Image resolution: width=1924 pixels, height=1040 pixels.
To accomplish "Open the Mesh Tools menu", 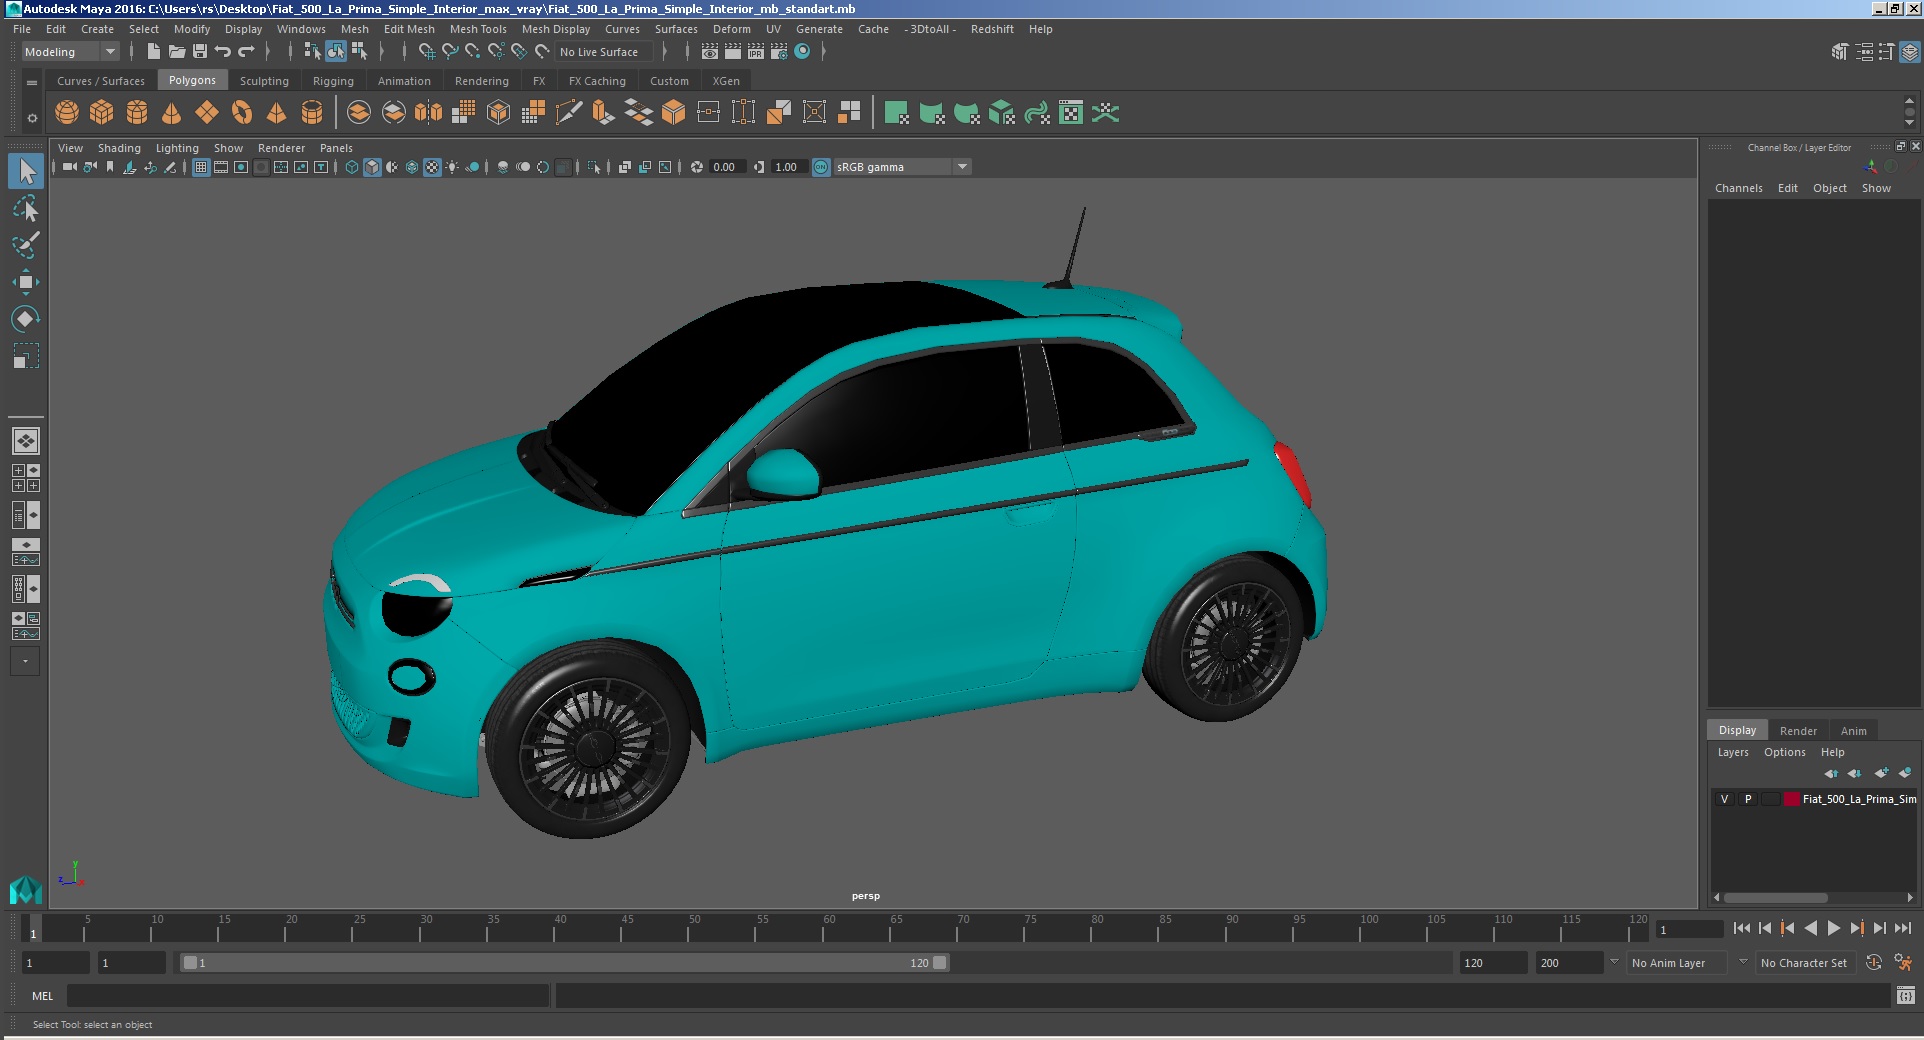I will (478, 29).
